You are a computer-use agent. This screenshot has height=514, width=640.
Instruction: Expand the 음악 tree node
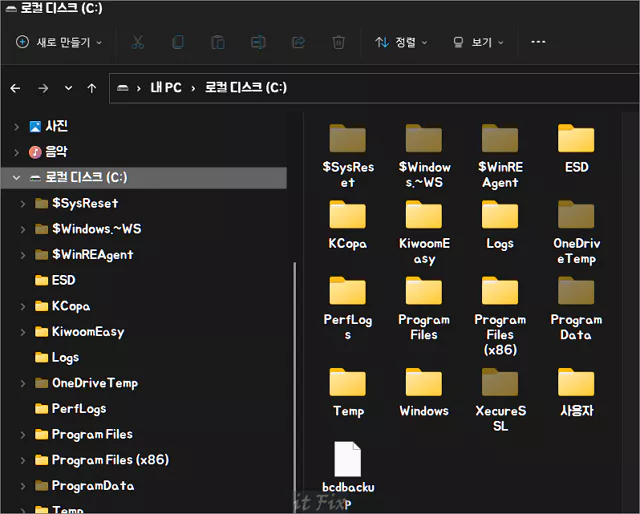[x=16, y=153]
